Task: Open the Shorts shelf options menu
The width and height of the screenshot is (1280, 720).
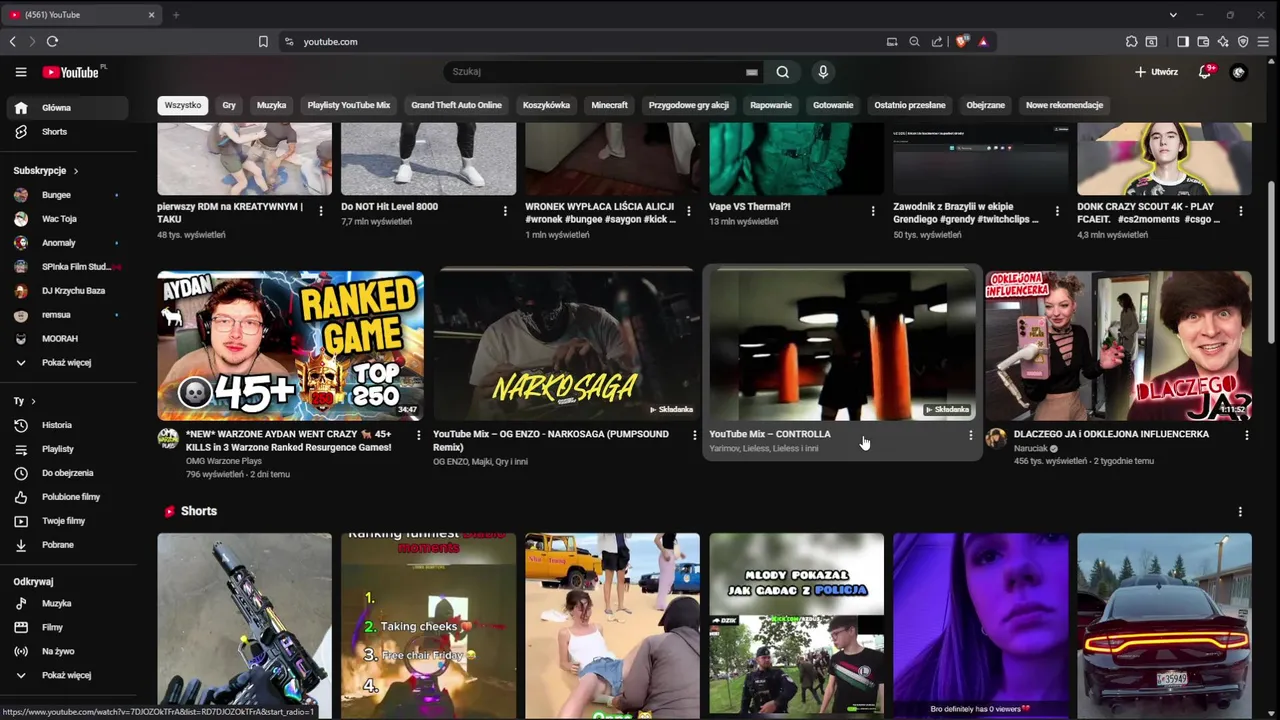Action: 1240,512
